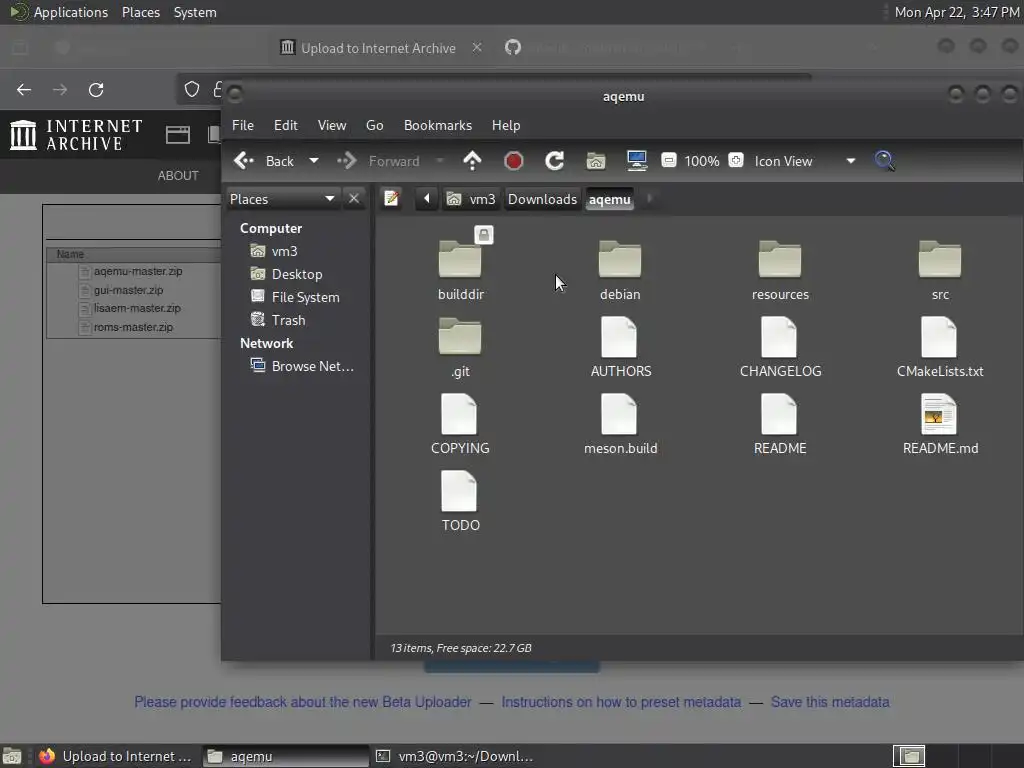This screenshot has height=768, width=1024.
Task: Select the aqemu path bar segment
Action: pos(609,199)
